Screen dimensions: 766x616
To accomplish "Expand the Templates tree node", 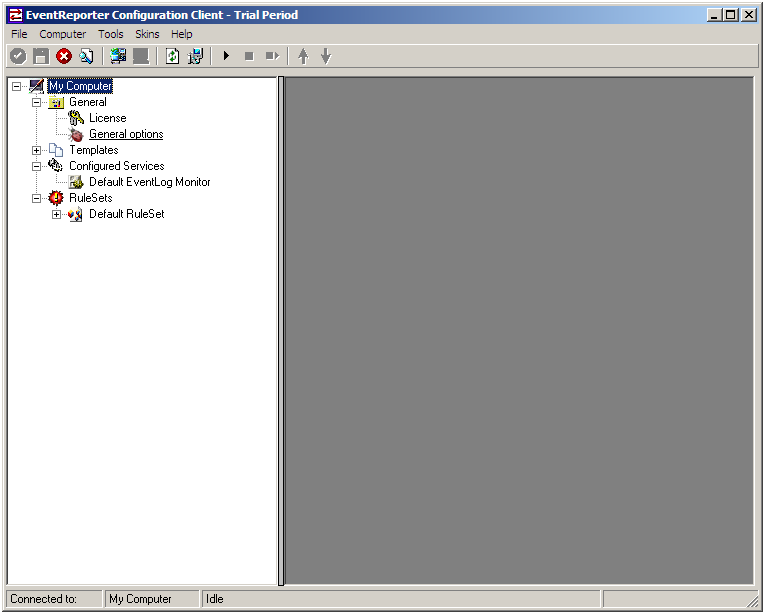I will point(37,150).
